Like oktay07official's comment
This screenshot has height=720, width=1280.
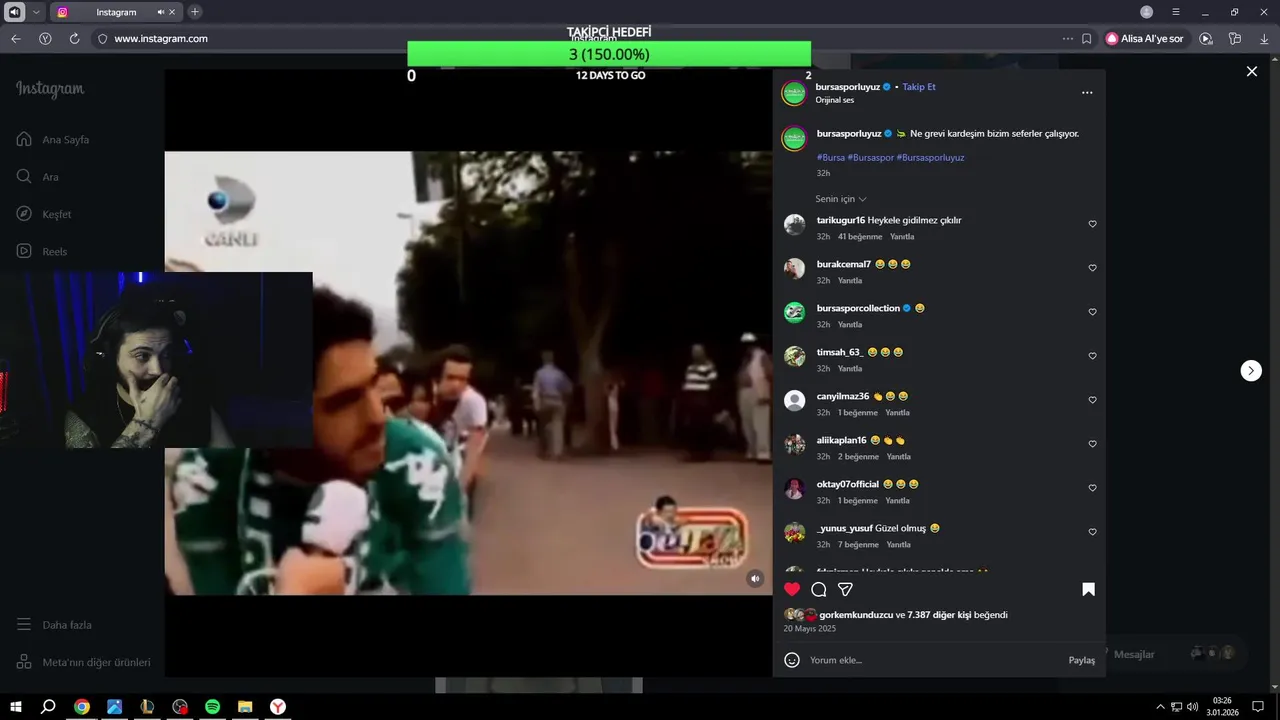pyautogui.click(x=1092, y=488)
